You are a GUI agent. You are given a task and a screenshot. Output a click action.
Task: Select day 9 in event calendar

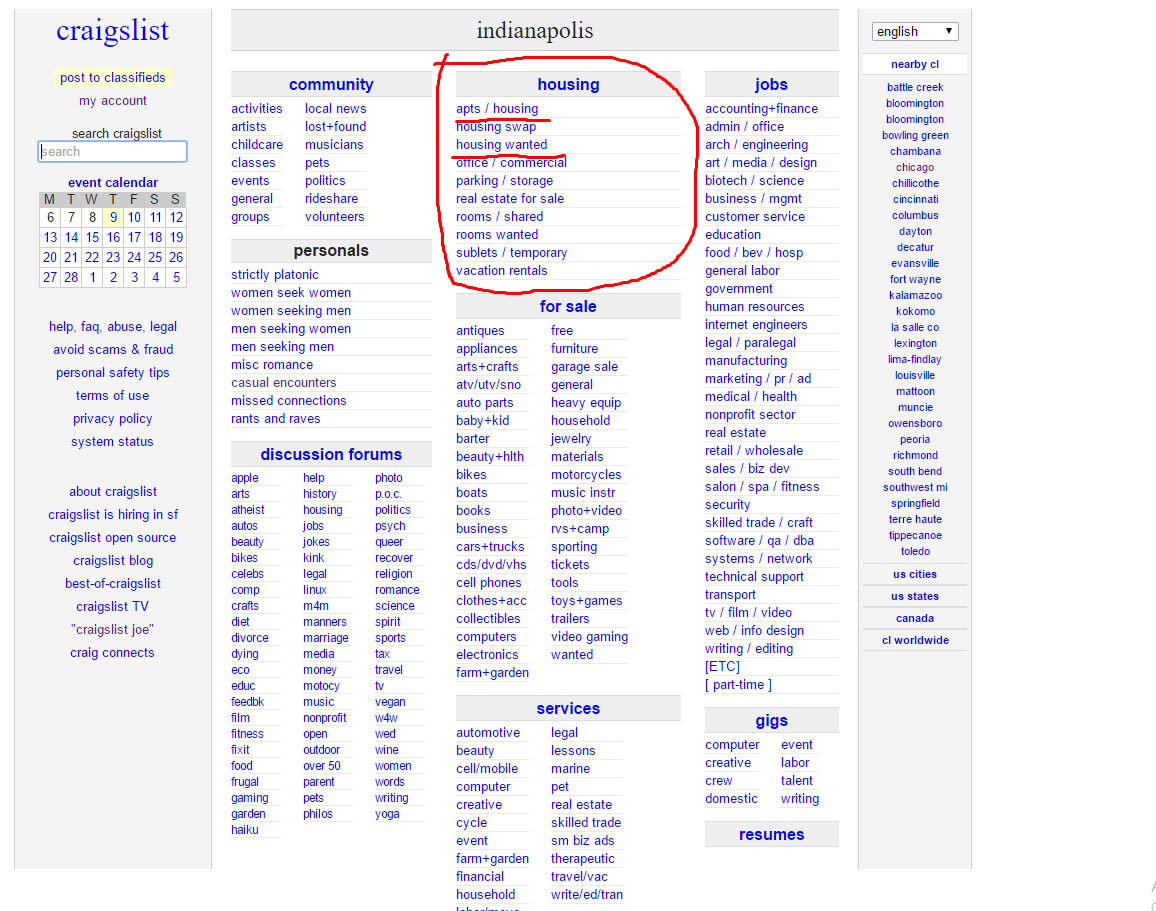point(113,217)
